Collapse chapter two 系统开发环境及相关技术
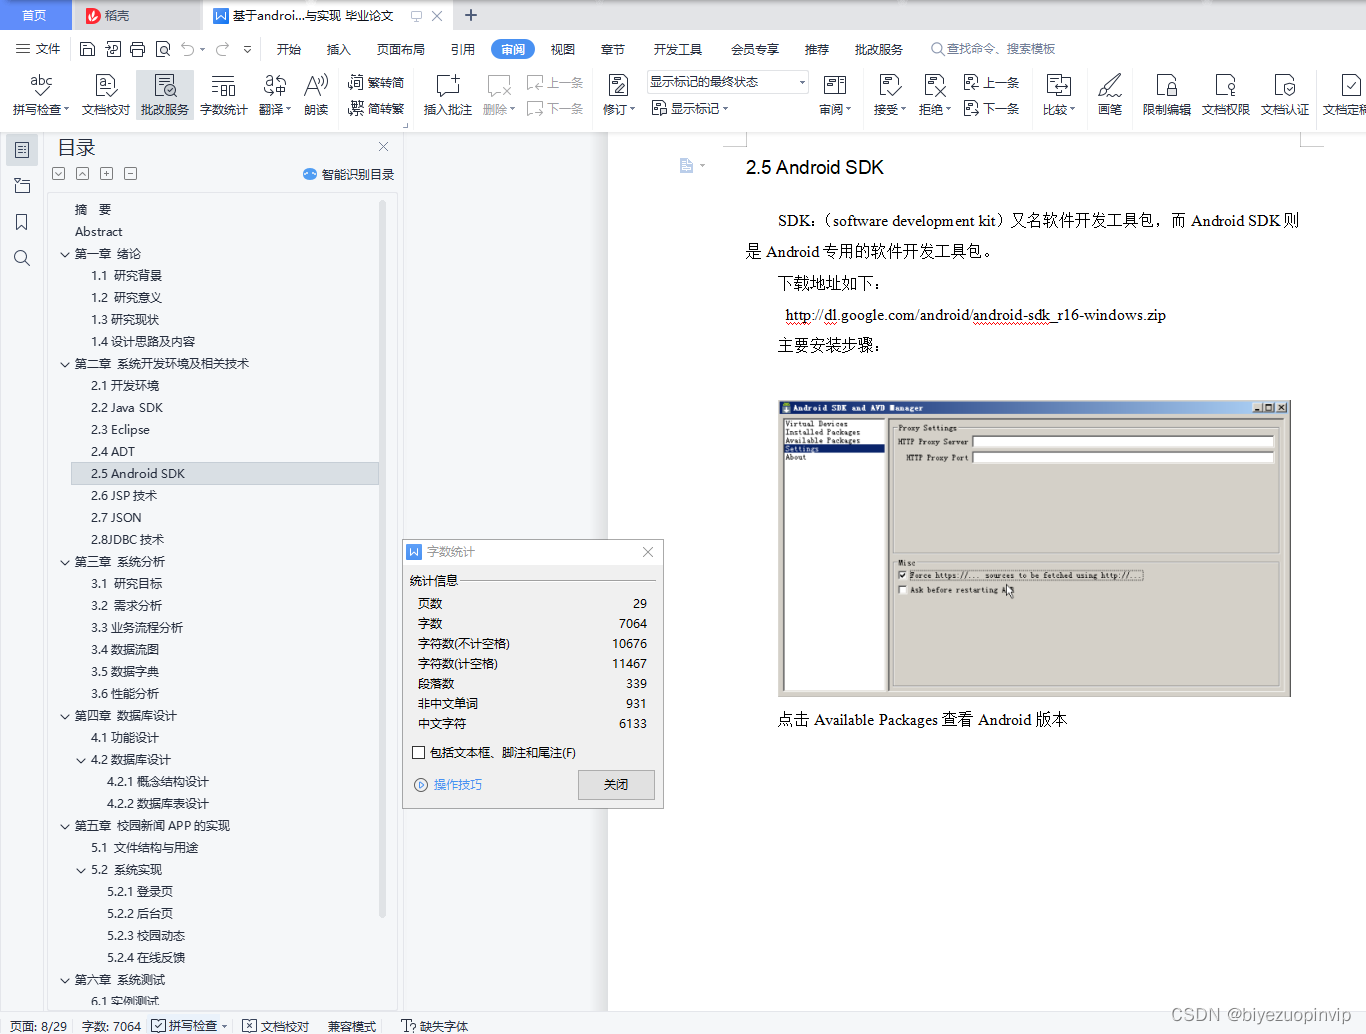Image resolution: width=1366 pixels, height=1034 pixels. pyautogui.click(x=65, y=364)
